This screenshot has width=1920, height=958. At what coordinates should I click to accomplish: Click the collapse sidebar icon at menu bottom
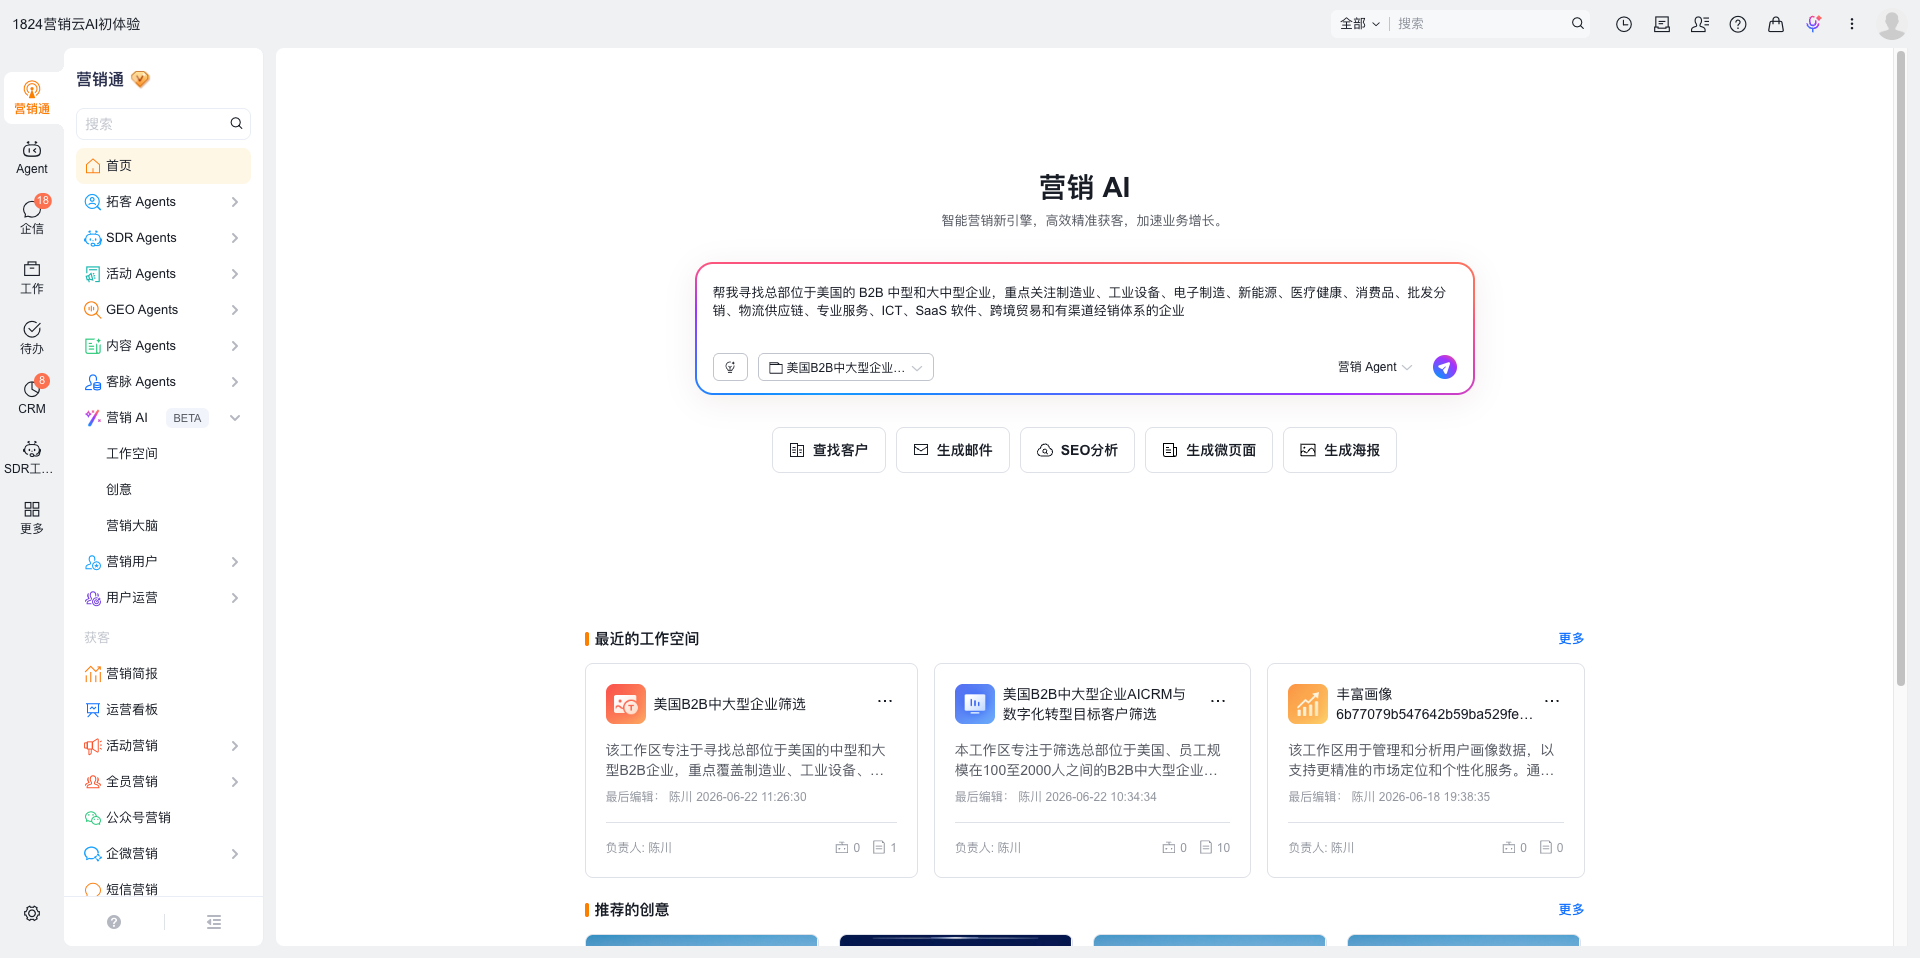pyautogui.click(x=214, y=922)
